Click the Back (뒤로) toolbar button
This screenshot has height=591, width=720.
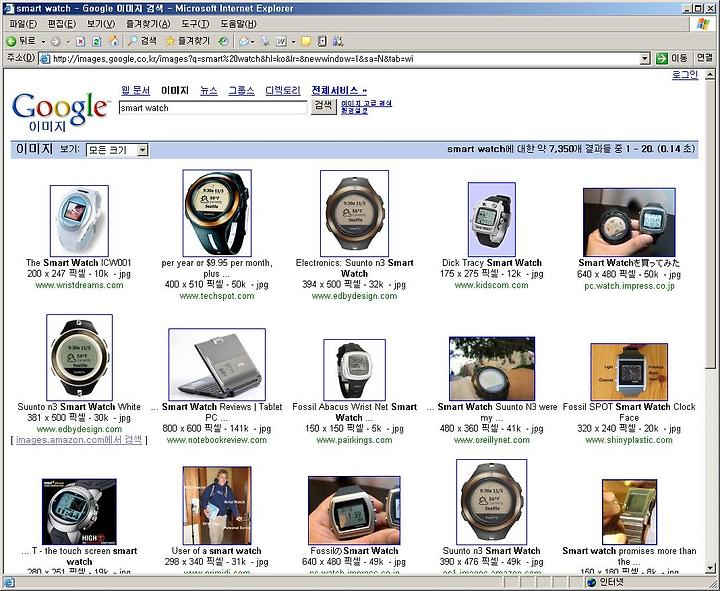21,41
